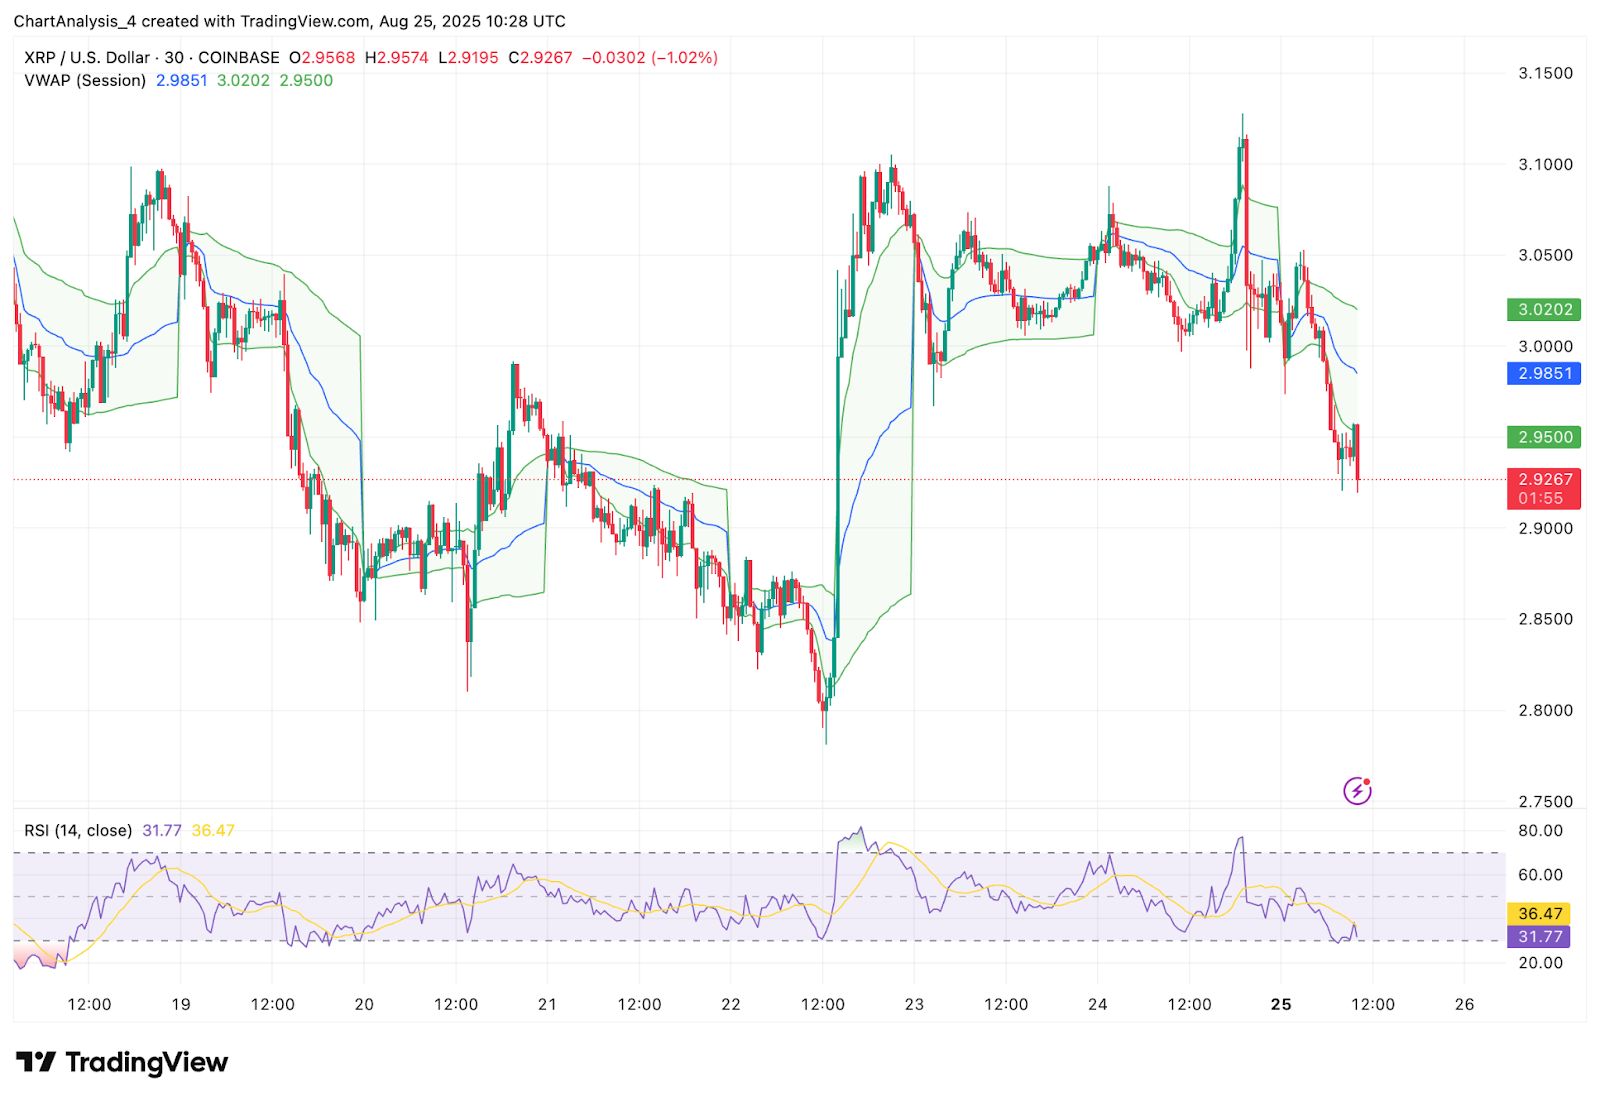Click the yellow 36.47 RSI average tag
Viewport: 1600px width, 1102px height.
[x=1539, y=913]
